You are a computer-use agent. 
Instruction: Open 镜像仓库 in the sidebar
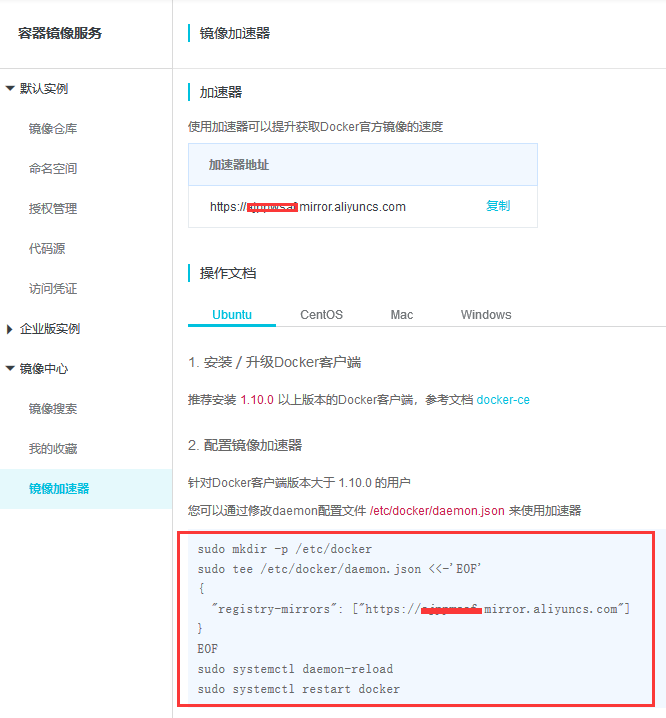(53, 129)
